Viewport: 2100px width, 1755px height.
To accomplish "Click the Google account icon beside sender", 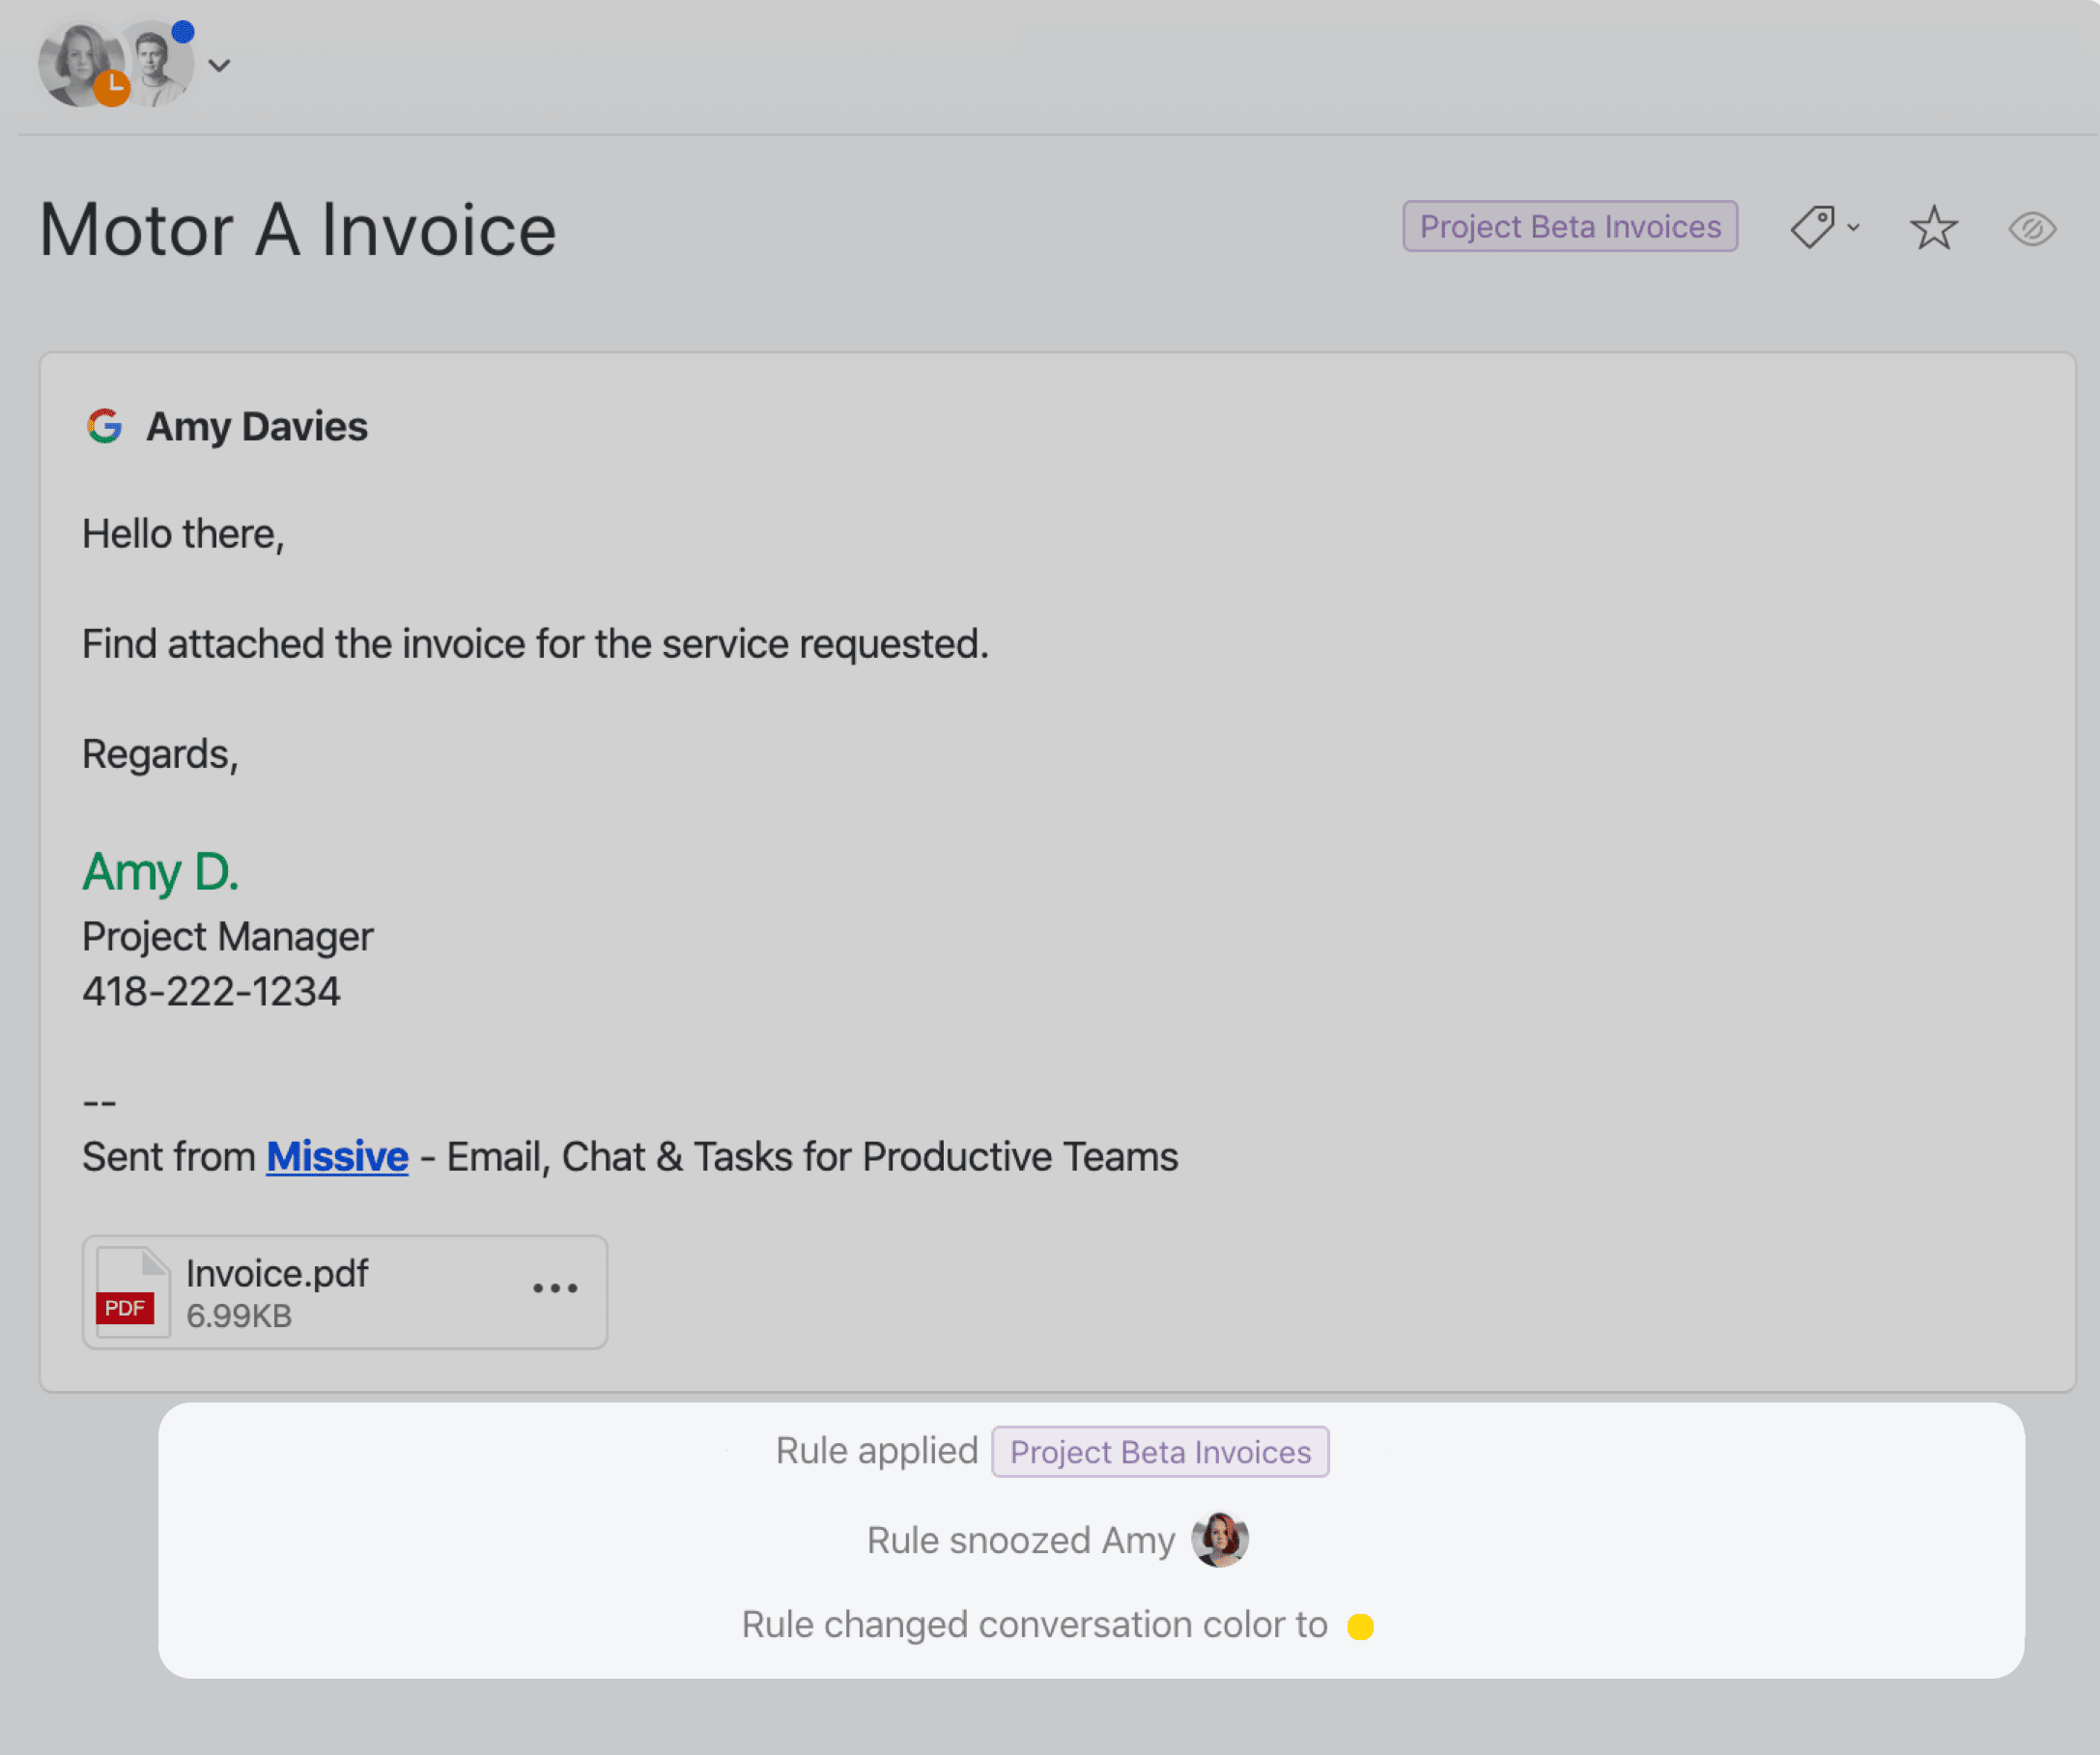I will 104,427.
